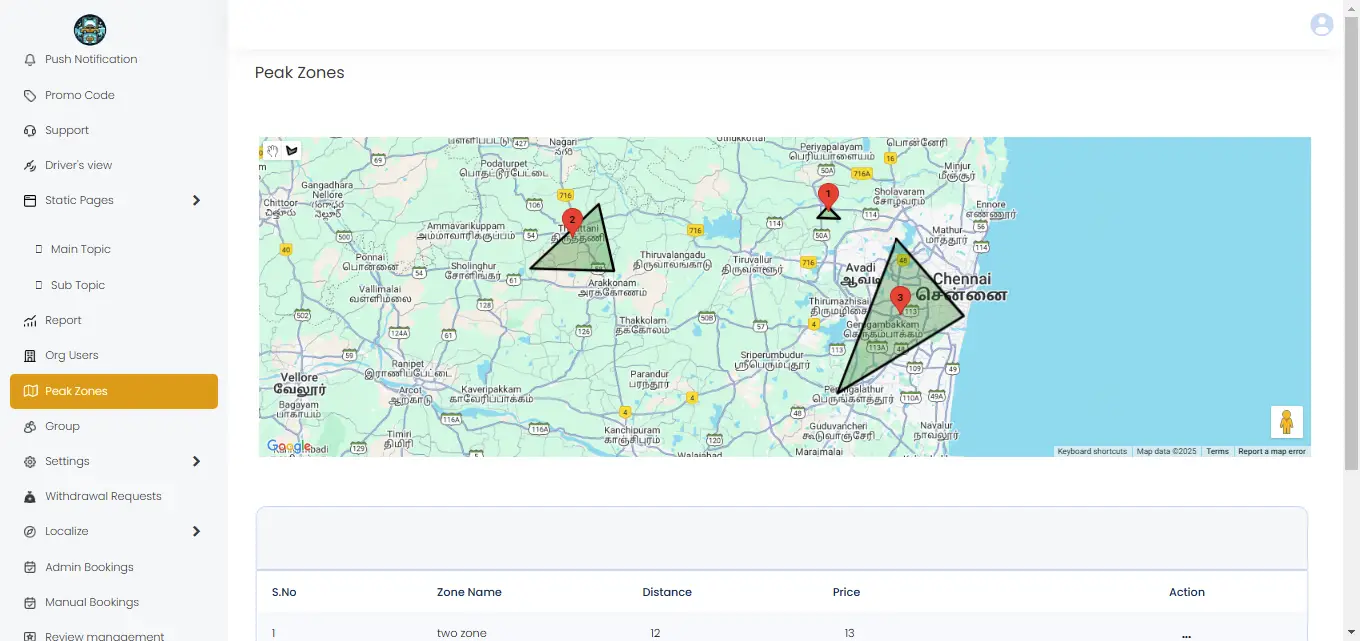Expand the Static Pages submenu arrow
Viewport: 1360px width, 641px height.
tap(196, 201)
